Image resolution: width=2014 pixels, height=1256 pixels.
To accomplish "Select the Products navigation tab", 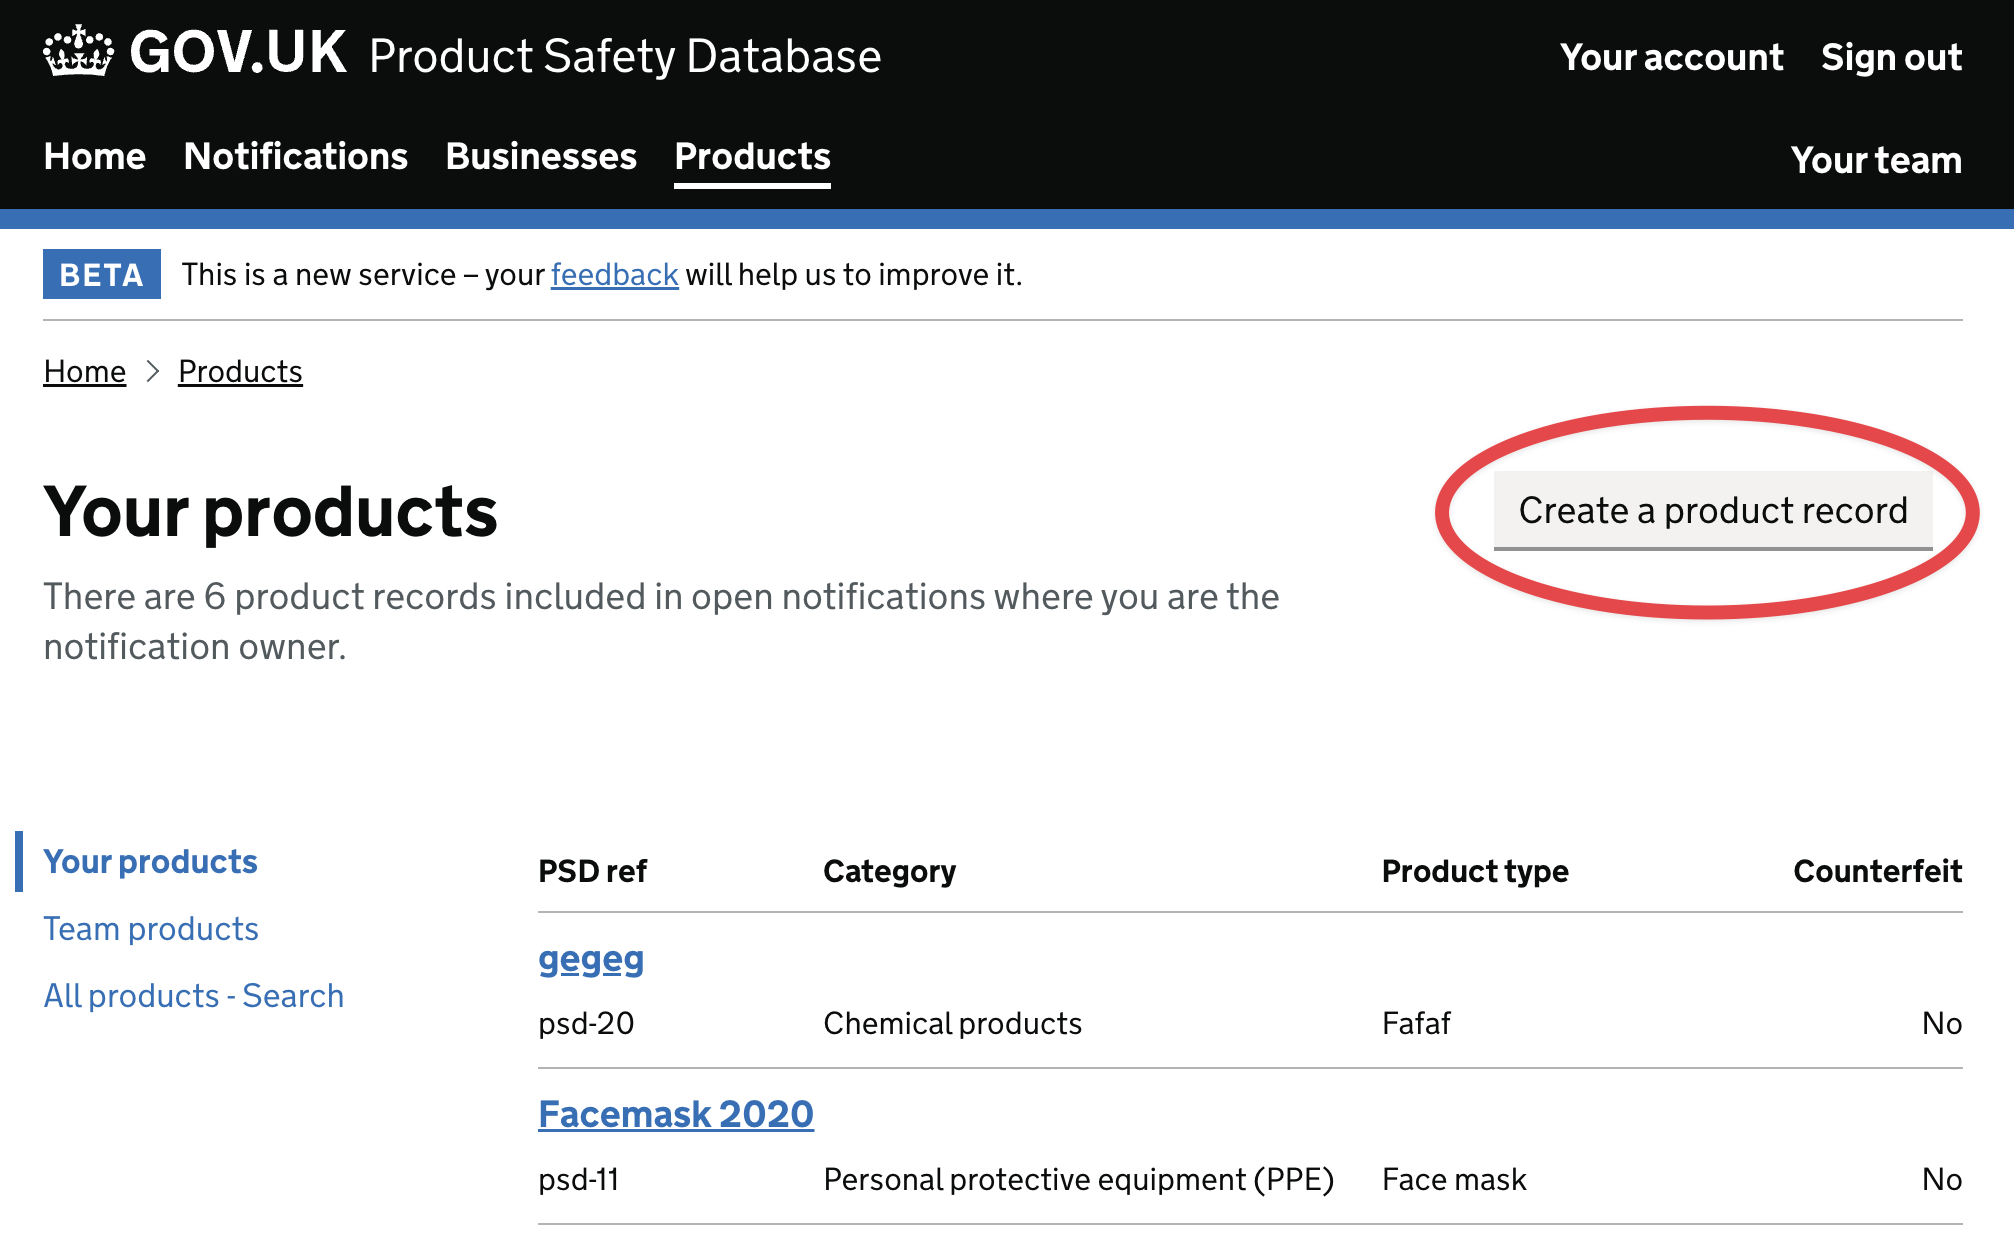I will (x=751, y=157).
